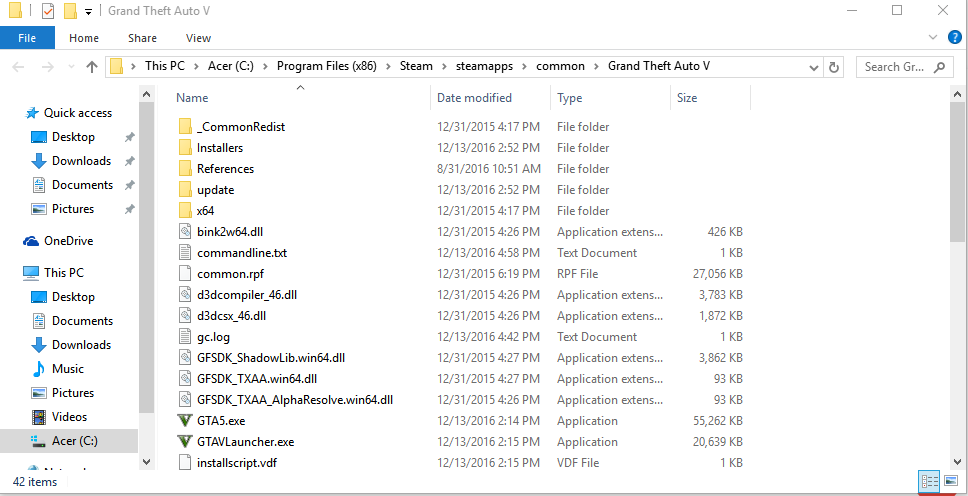Open the File menu tab
Image resolution: width=968 pixels, height=496 pixels.
coord(27,38)
